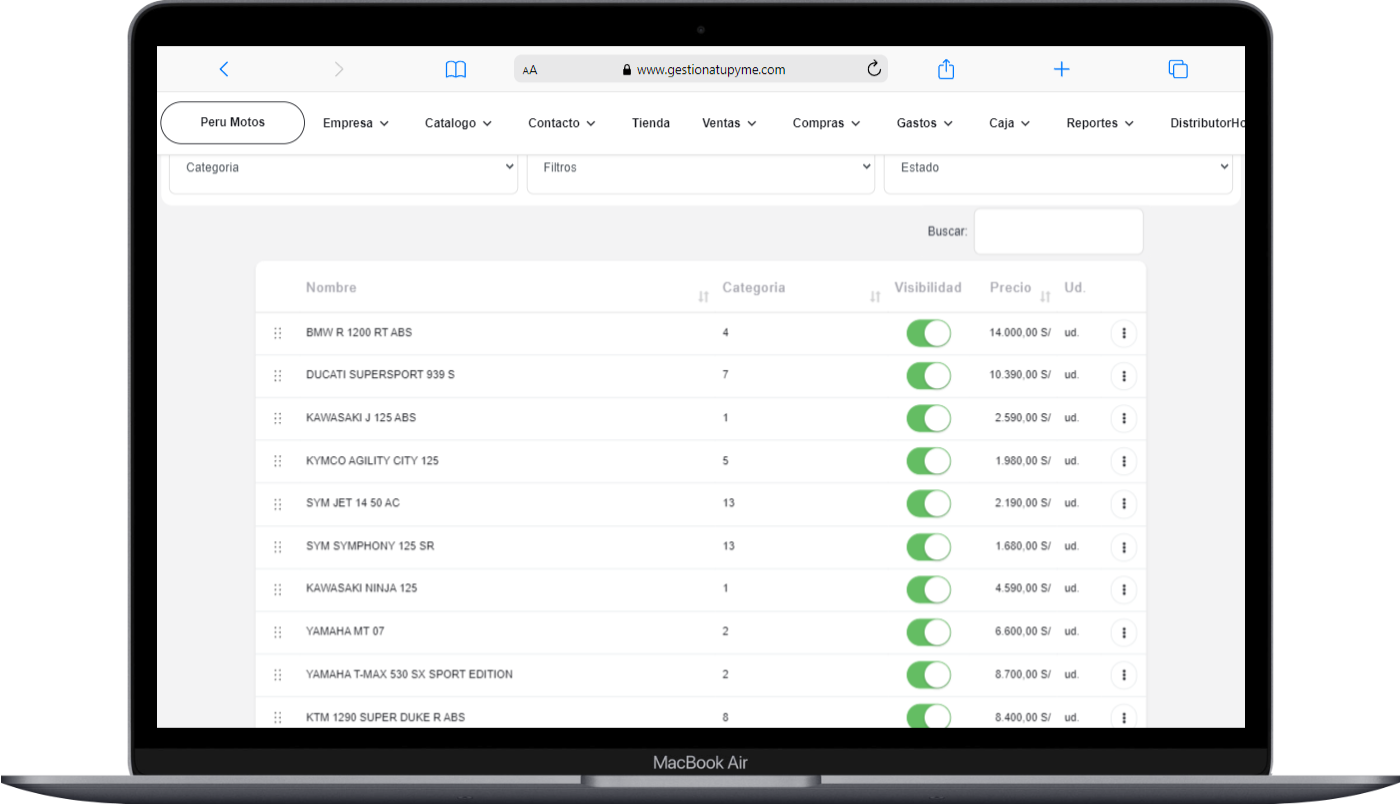Toggle visibility of KAWASAKI NINJA 125

tap(928, 590)
